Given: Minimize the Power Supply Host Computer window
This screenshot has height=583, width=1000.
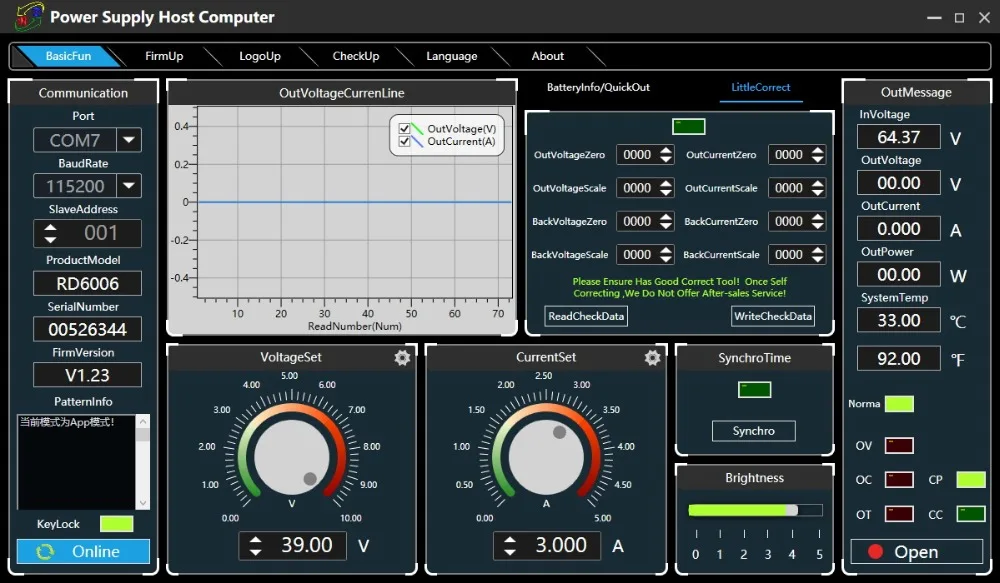Looking at the screenshot, I should tap(934, 18).
